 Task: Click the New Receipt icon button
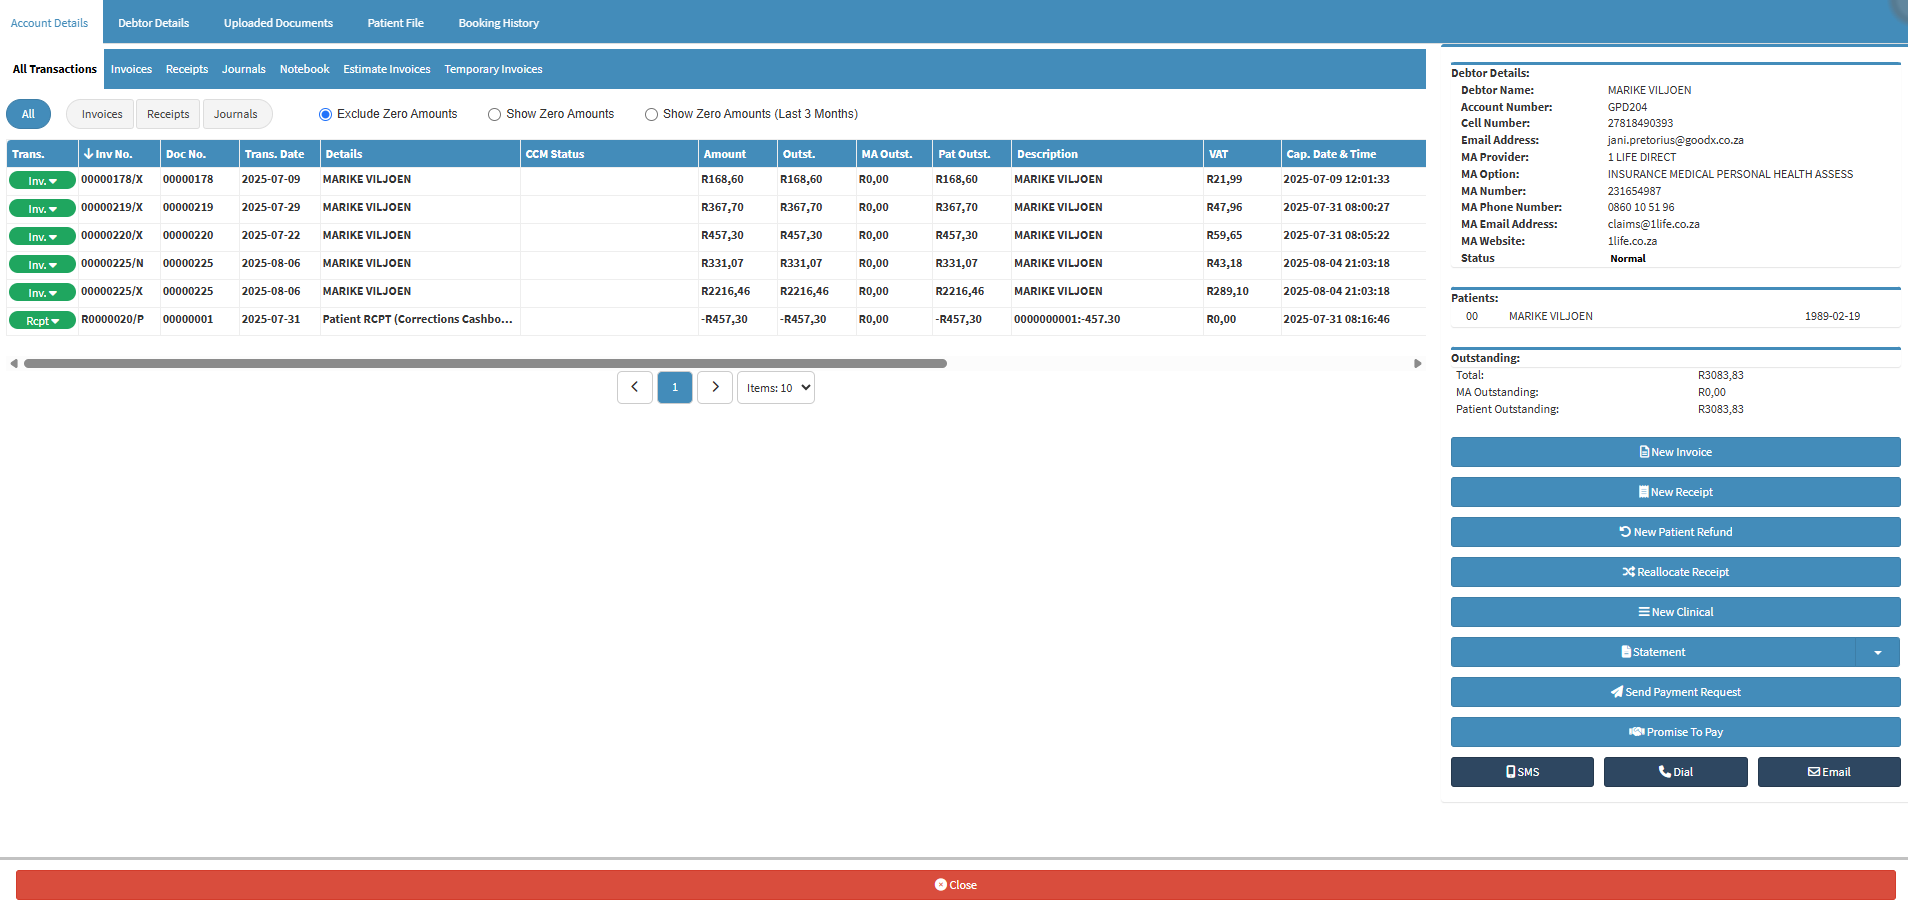(1643, 492)
